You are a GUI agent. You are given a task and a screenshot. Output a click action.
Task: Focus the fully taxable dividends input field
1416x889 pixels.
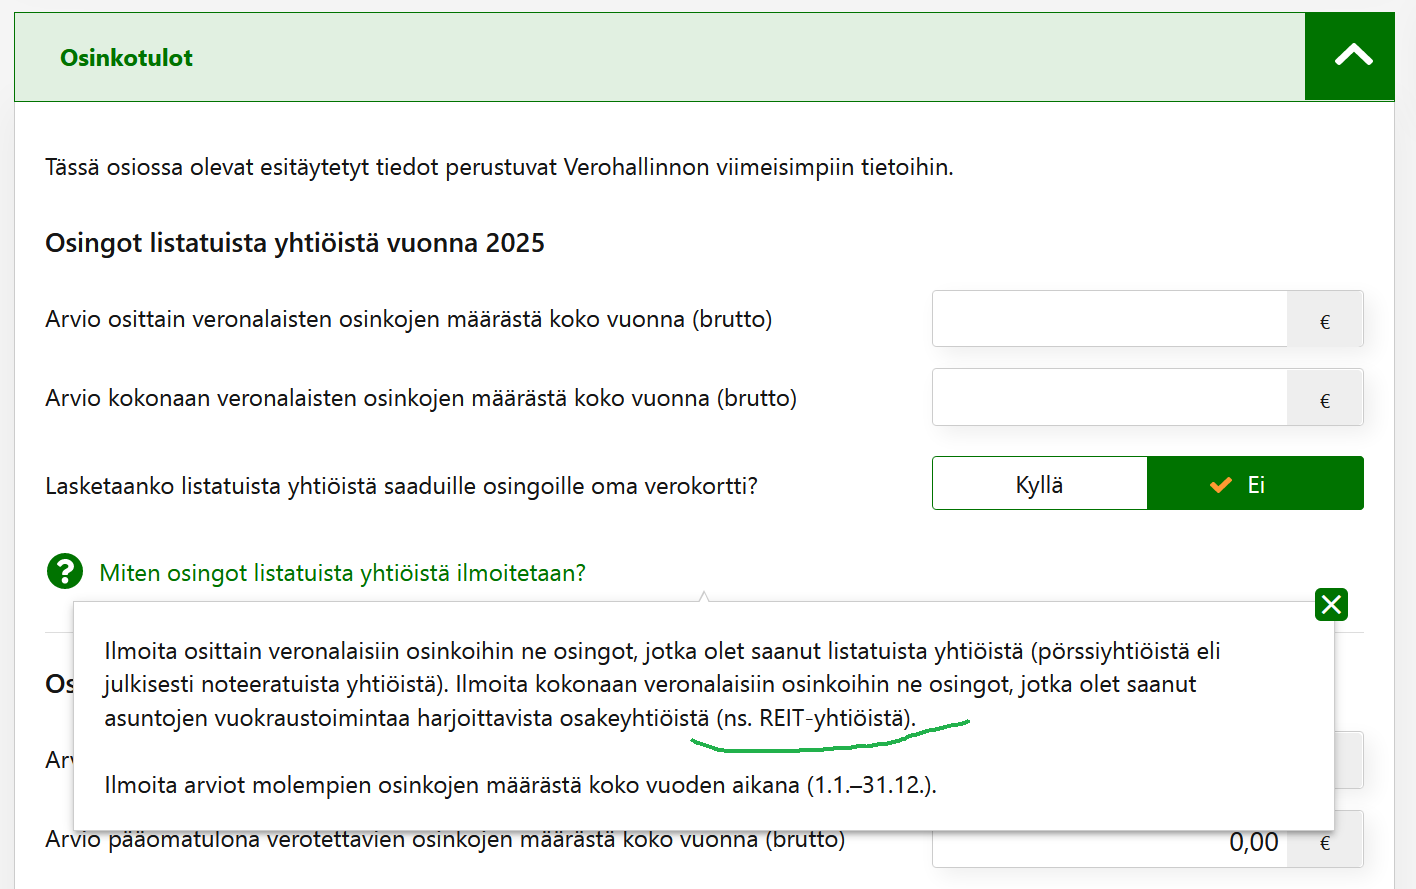(x=1109, y=397)
